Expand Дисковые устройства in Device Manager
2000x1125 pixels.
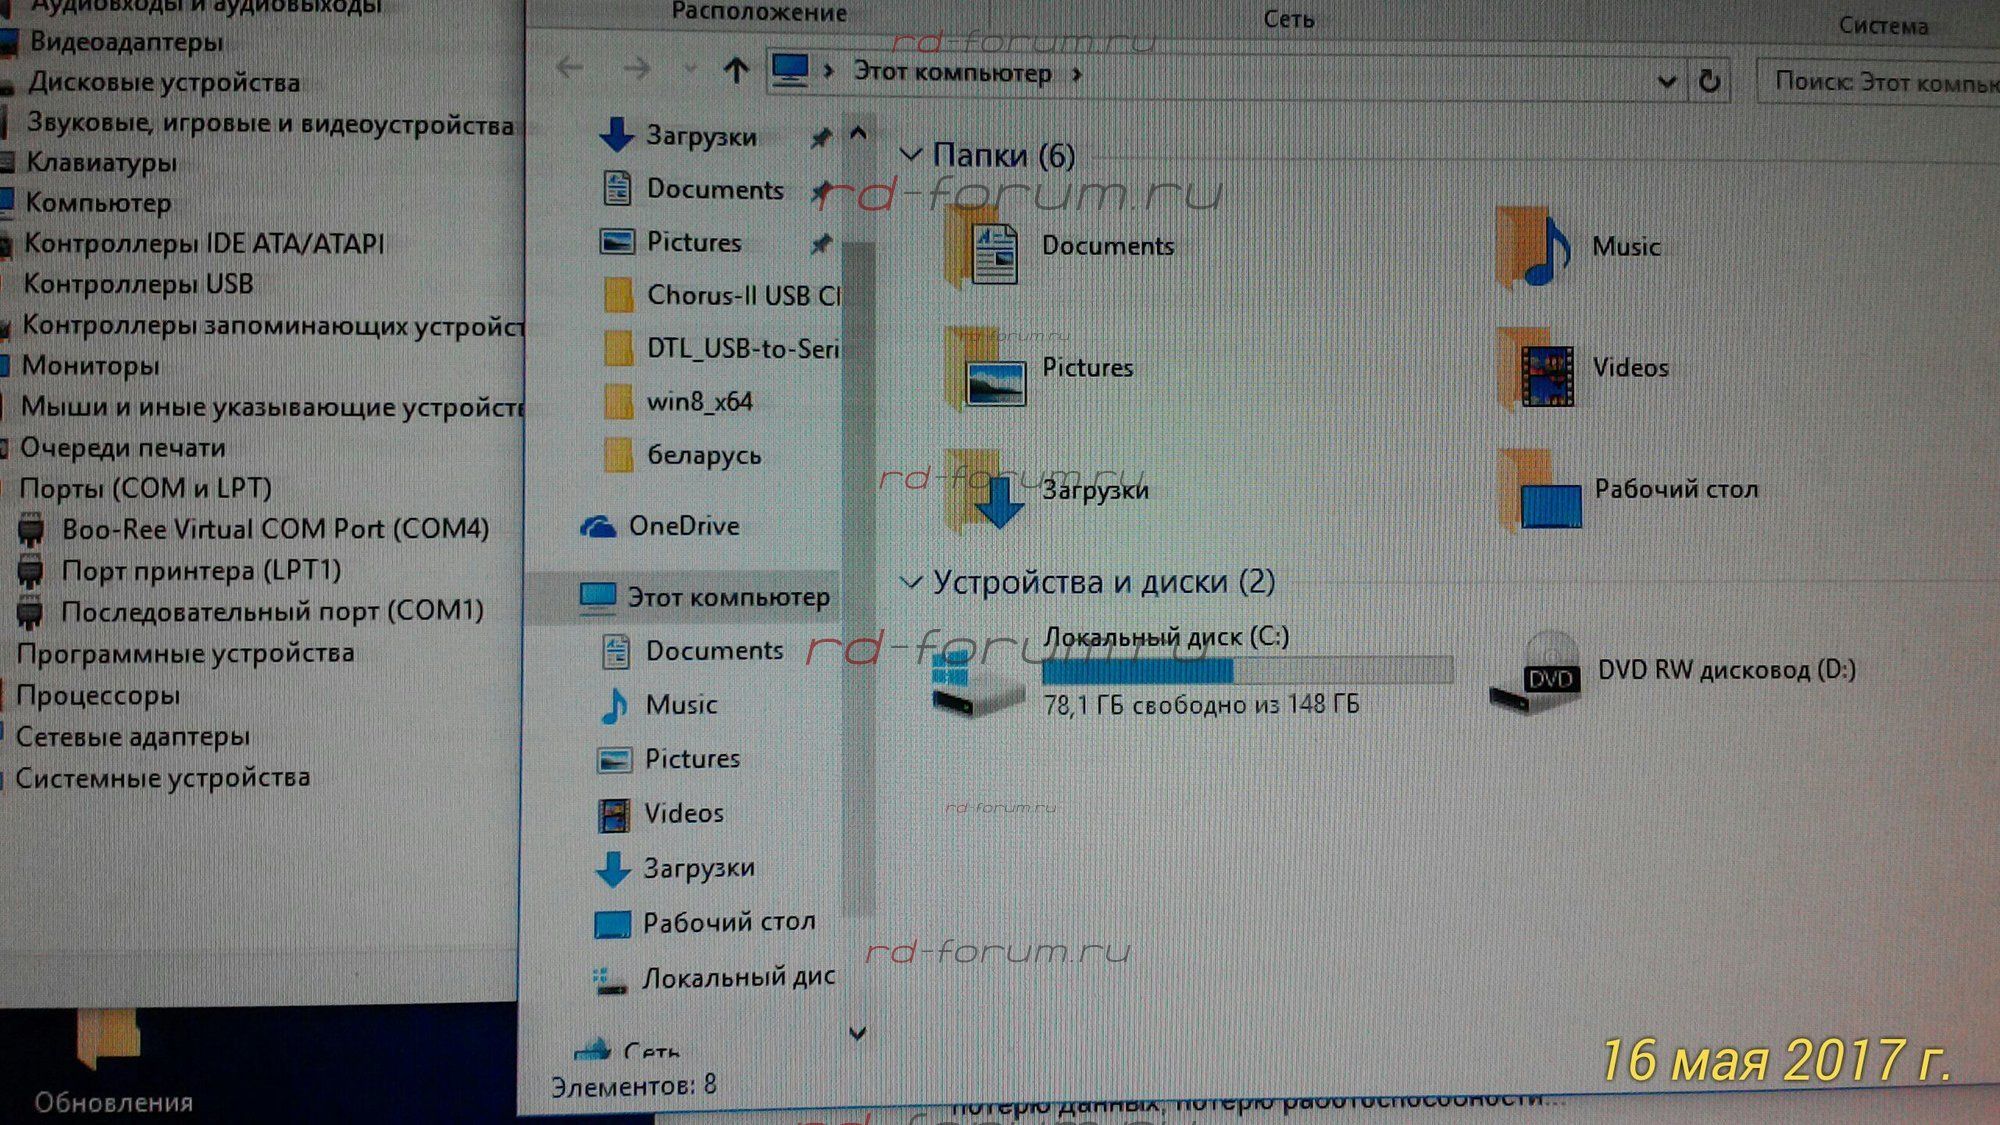[164, 82]
